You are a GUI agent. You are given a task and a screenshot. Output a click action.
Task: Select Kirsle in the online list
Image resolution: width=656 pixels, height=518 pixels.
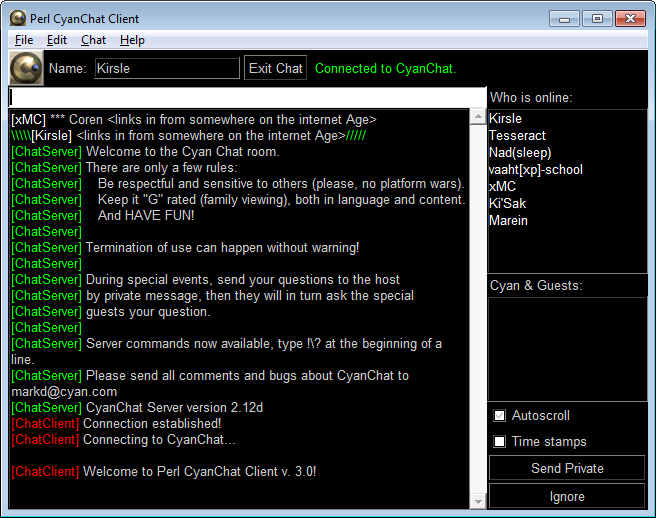[505, 118]
